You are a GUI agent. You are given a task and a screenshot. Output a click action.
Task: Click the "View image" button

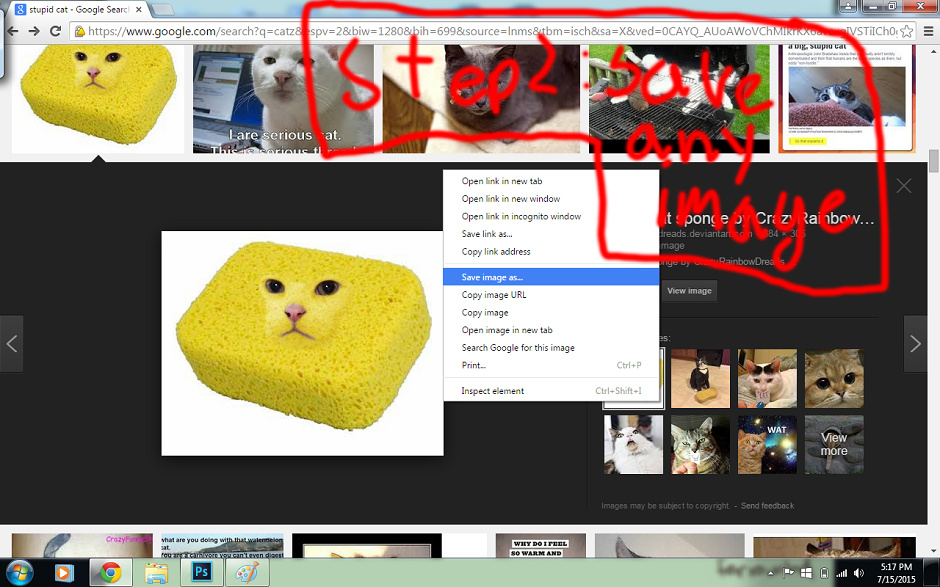pyautogui.click(x=689, y=291)
